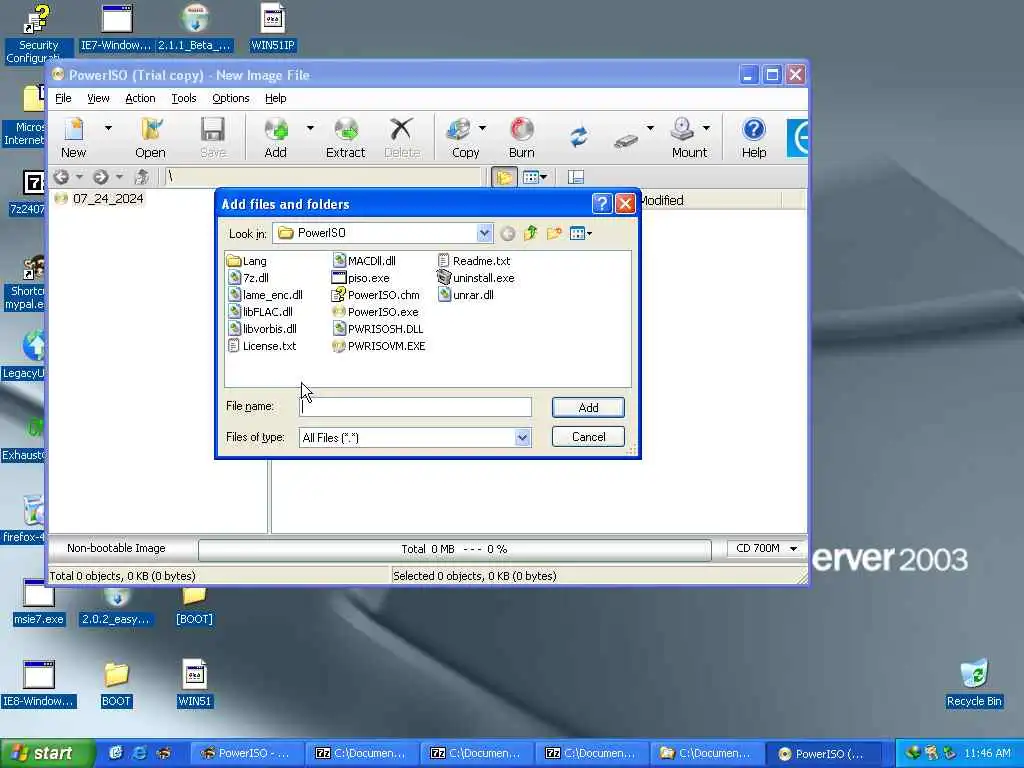
Task: Select the file Readme.txt
Action: [x=474, y=261]
